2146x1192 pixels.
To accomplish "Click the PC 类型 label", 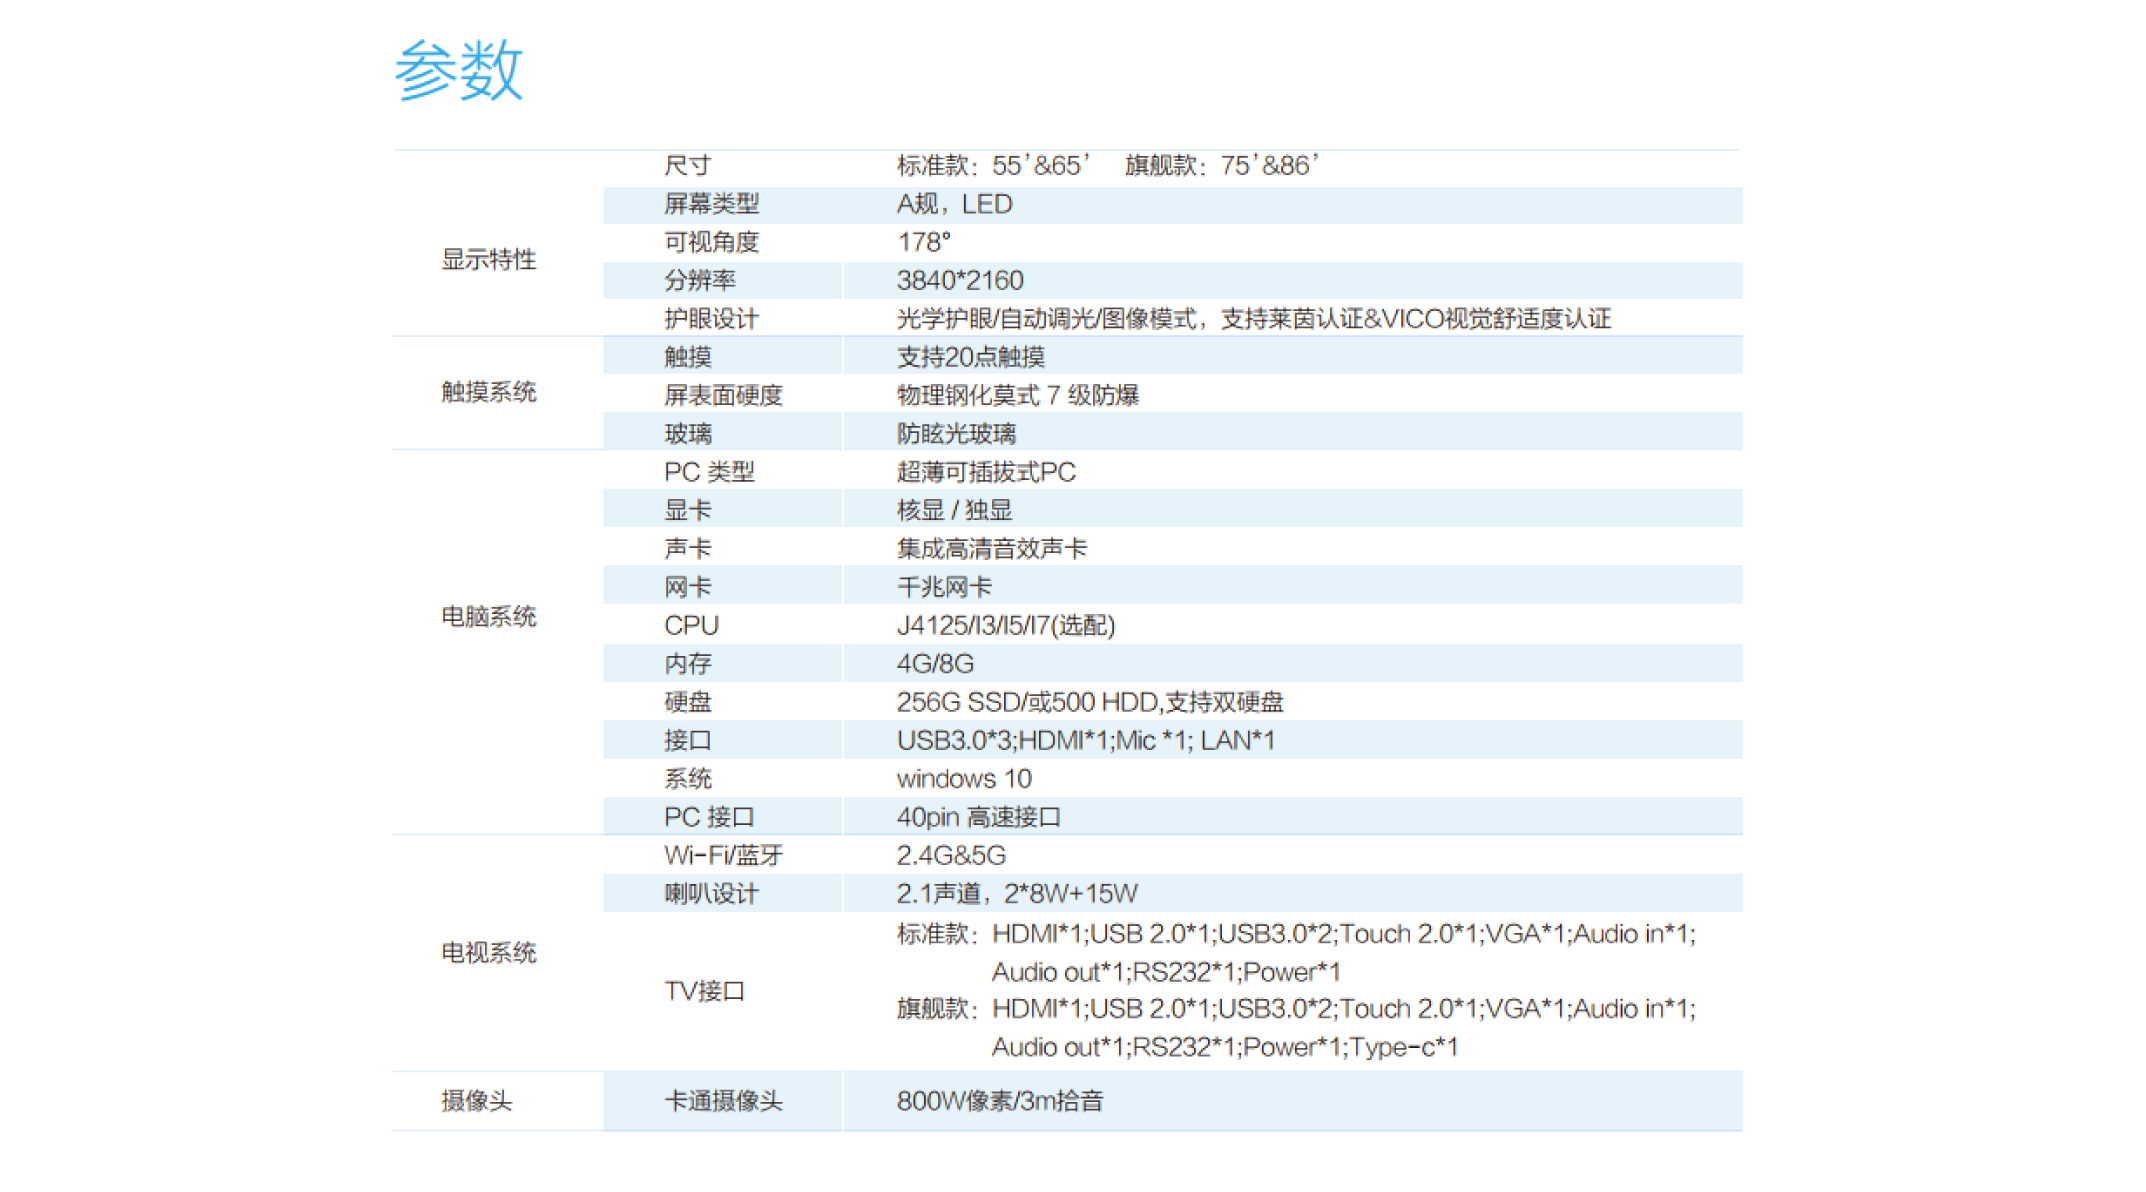I will pyautogui.click(x=710, y=472).
